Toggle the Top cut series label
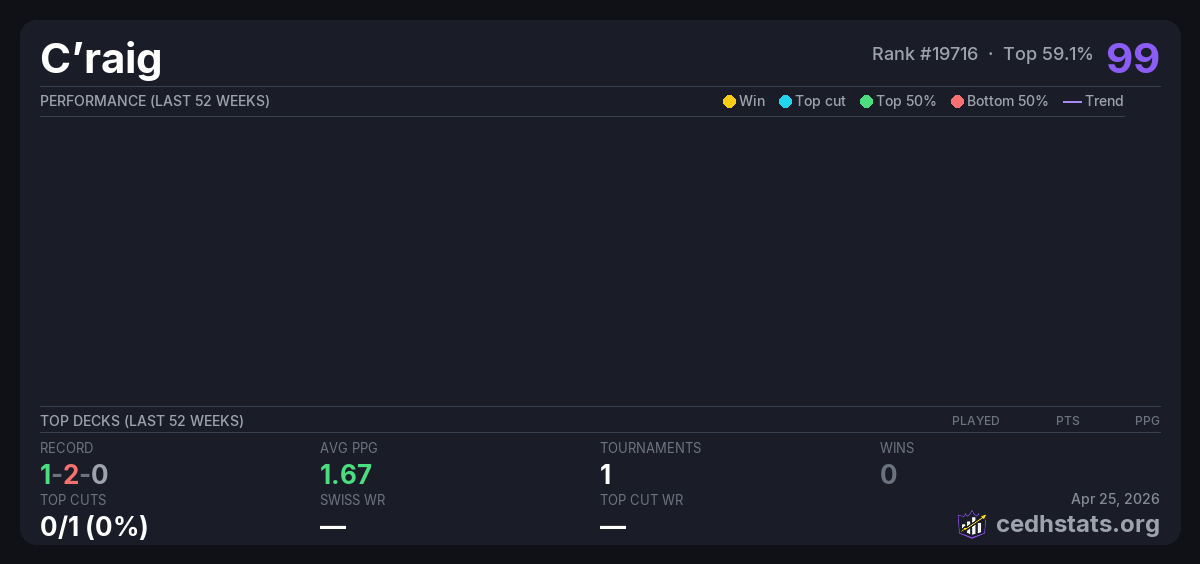 click(x=820, y=101)
